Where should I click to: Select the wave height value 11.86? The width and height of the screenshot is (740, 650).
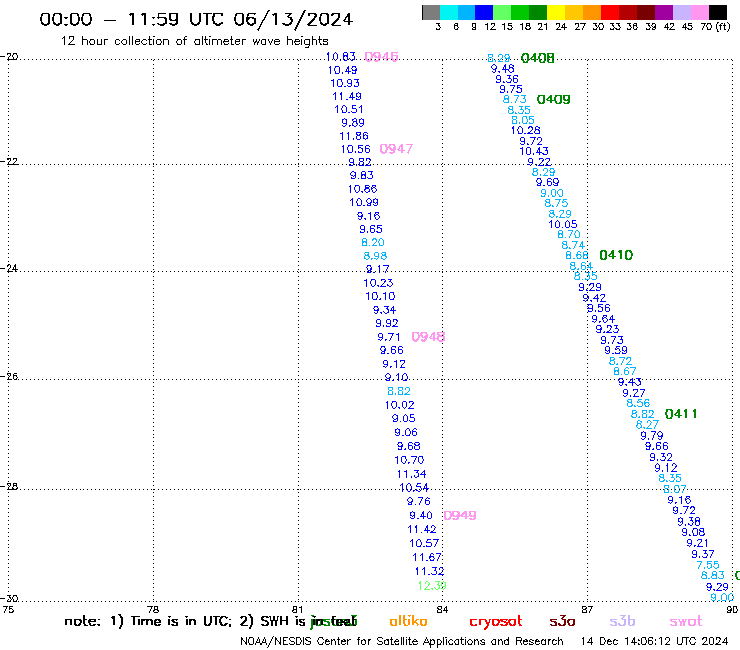[353, 136]
